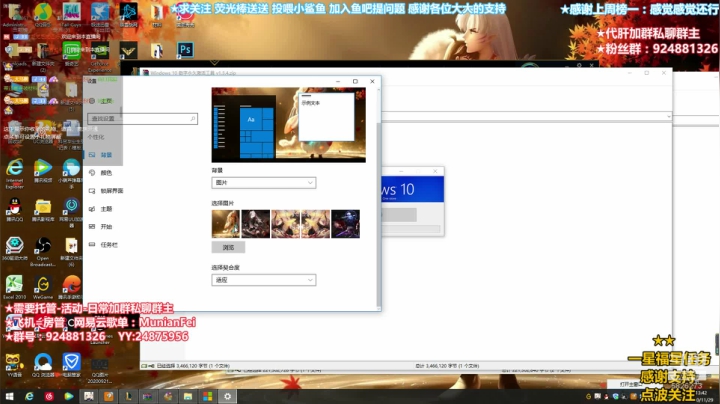Choose the third wallpaper thumbnail

(x=286, y=224)
